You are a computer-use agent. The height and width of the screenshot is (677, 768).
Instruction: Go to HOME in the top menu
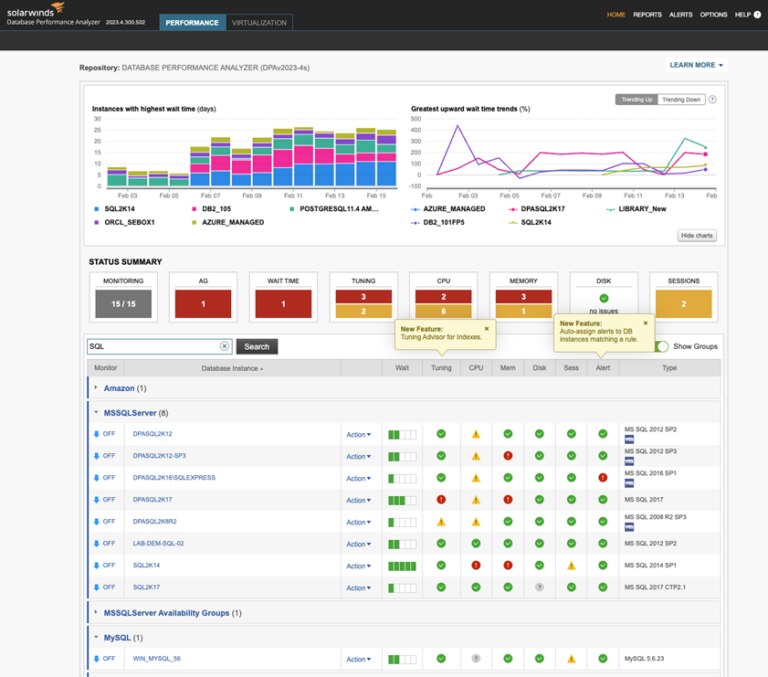(616, 15)
